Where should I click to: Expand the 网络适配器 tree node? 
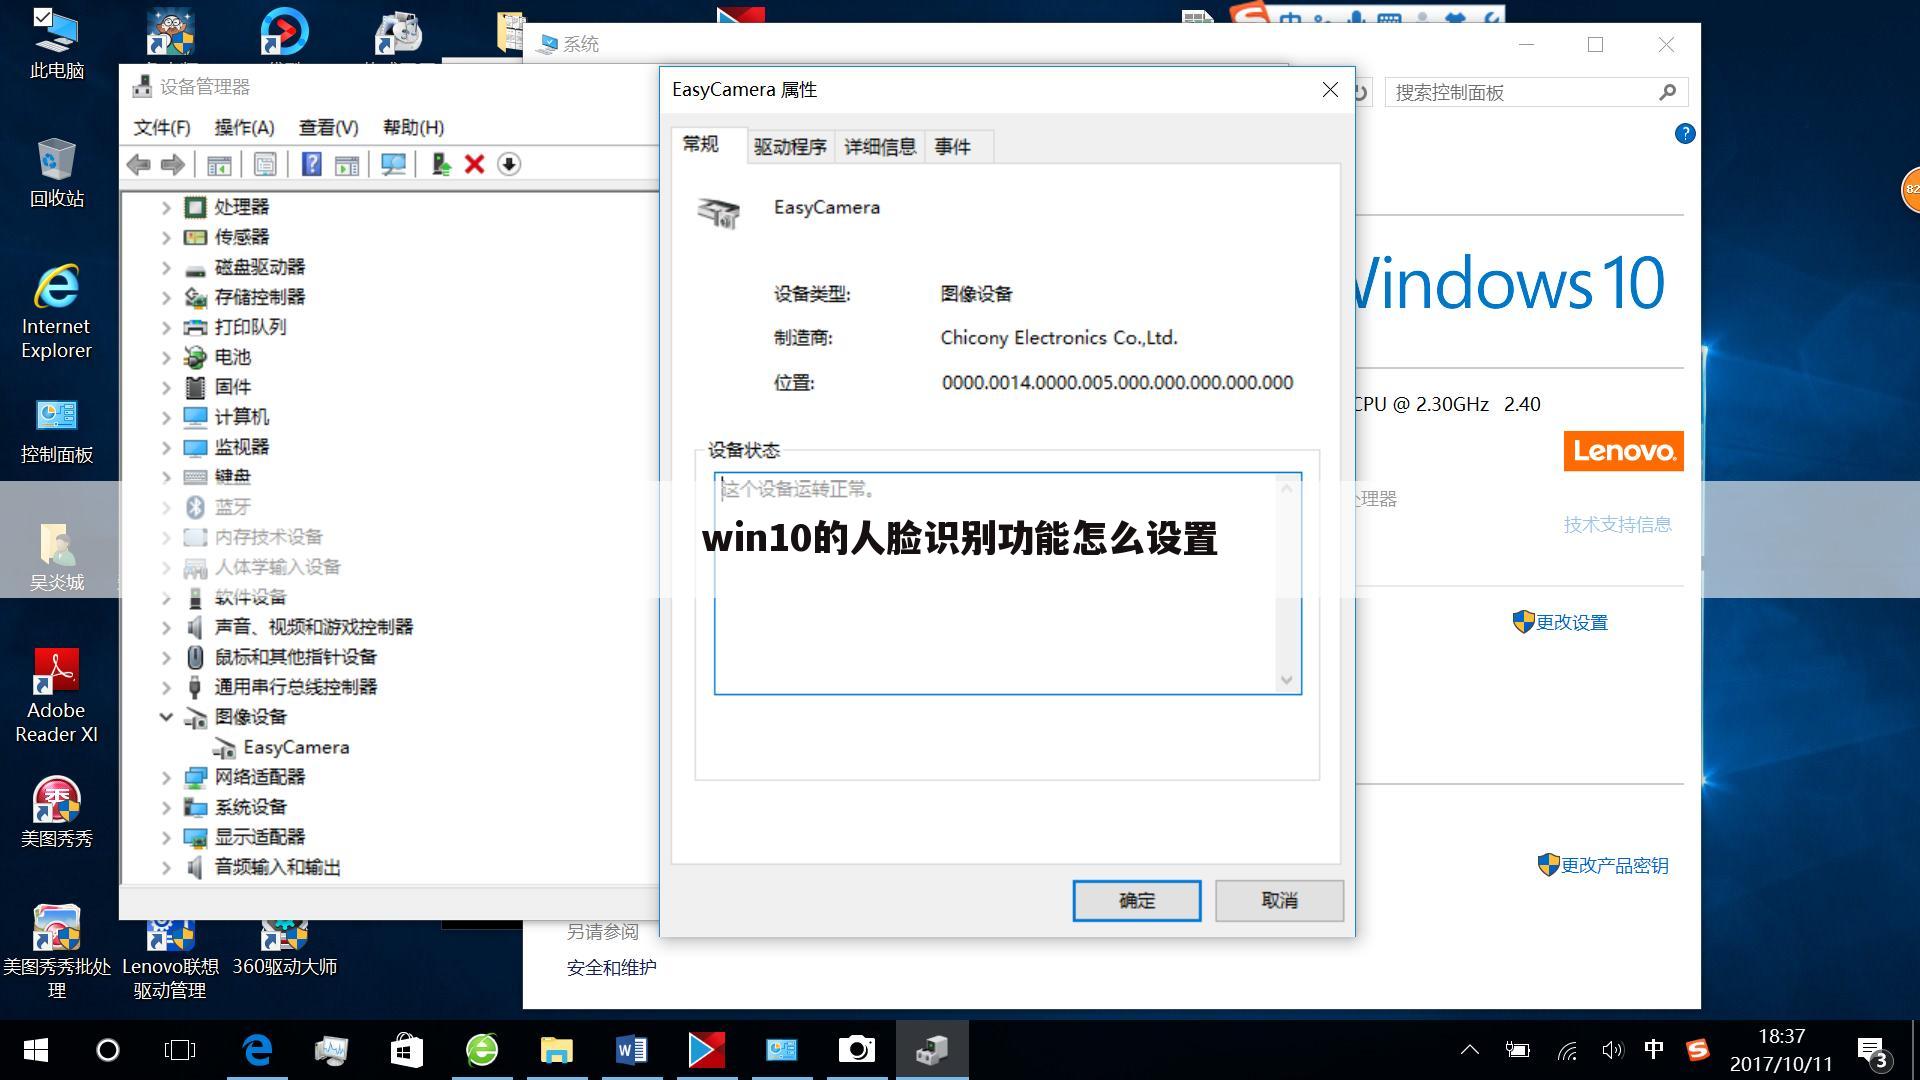click(x=166, y=778)
